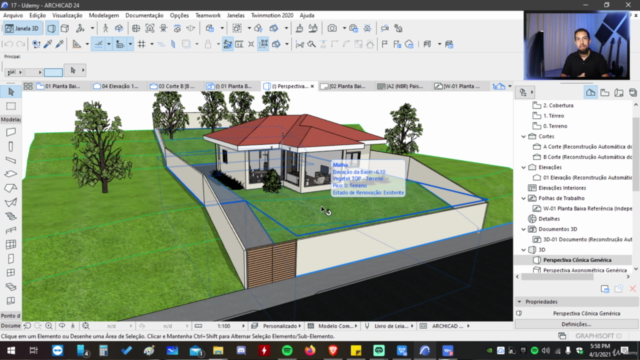640x360 pixels.
Task: Click the Definições... button
Action: 576,324
